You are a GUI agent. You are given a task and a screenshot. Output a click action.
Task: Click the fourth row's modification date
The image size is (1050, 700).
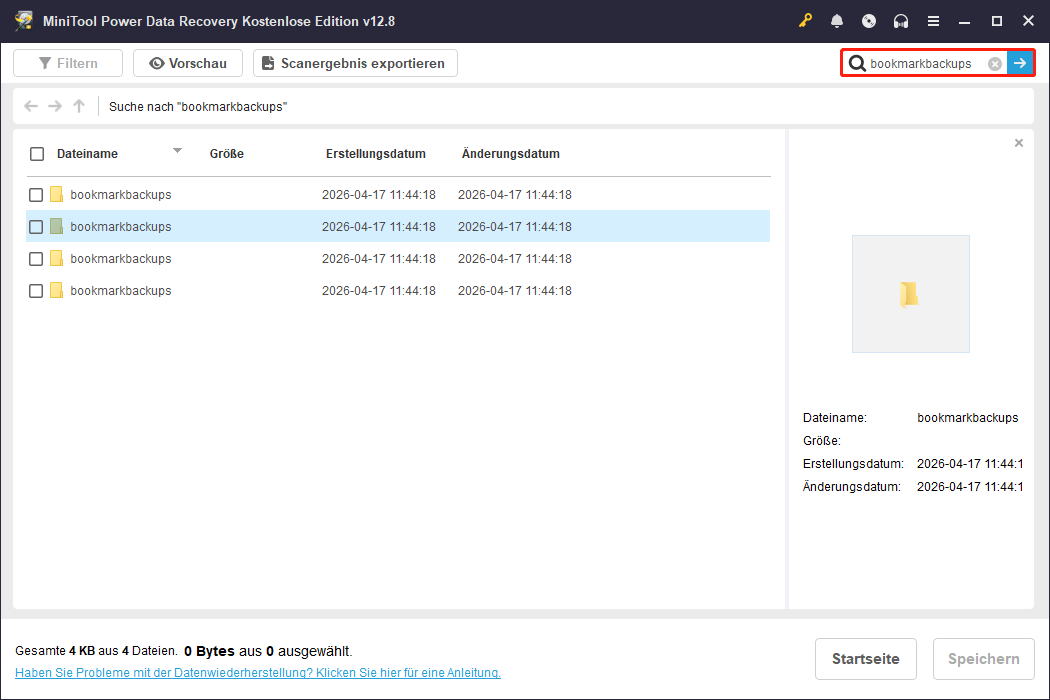click(514, 291)
